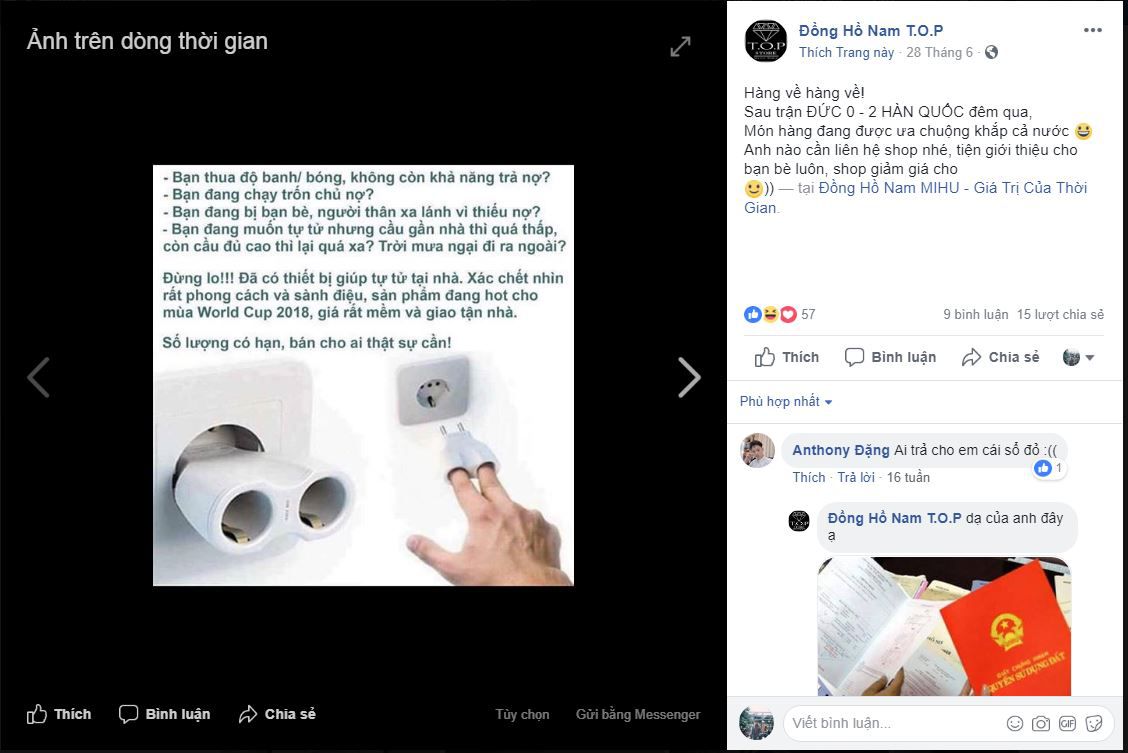This screenshot has height=753, width=1128.
Task: Reply to Anthony Đặng's comment
Action: coord(856,478)
